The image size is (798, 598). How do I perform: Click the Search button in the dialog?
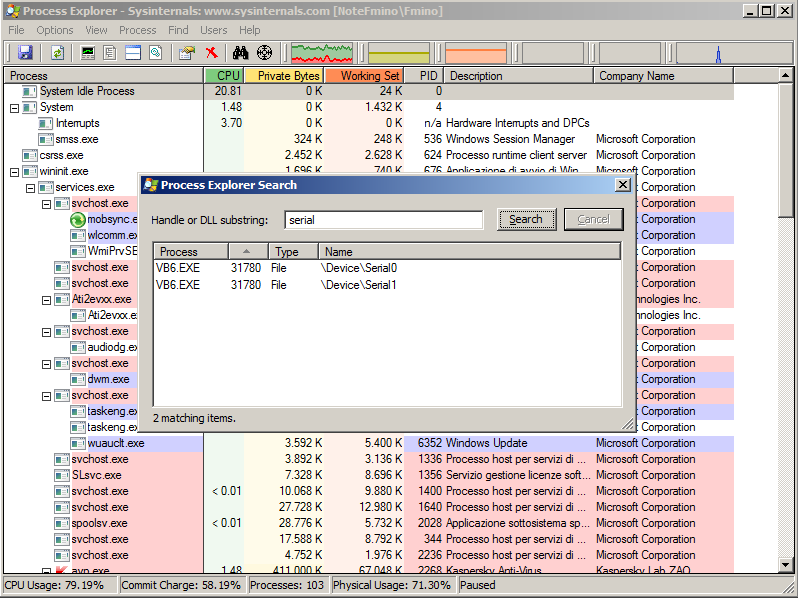[526, 219]
